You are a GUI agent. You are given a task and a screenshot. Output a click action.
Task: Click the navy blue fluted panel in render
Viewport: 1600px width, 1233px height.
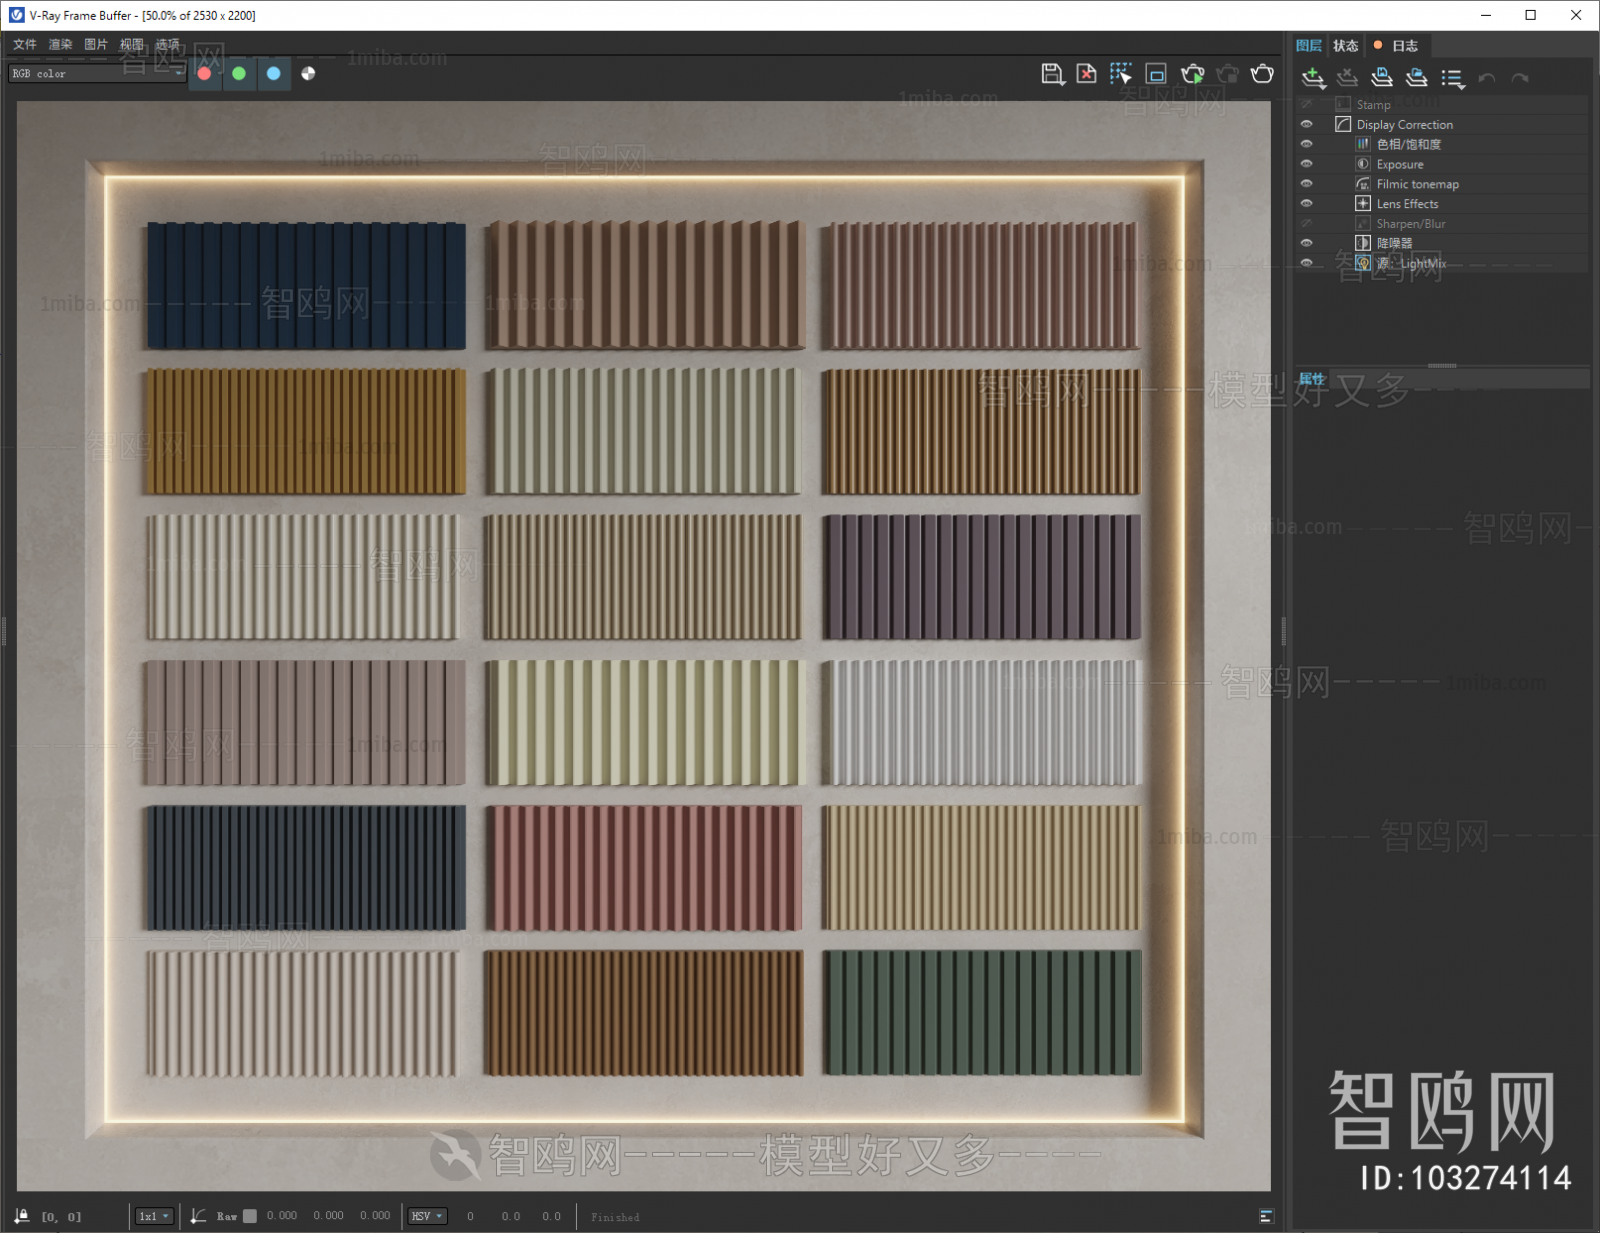pos(306,286)
